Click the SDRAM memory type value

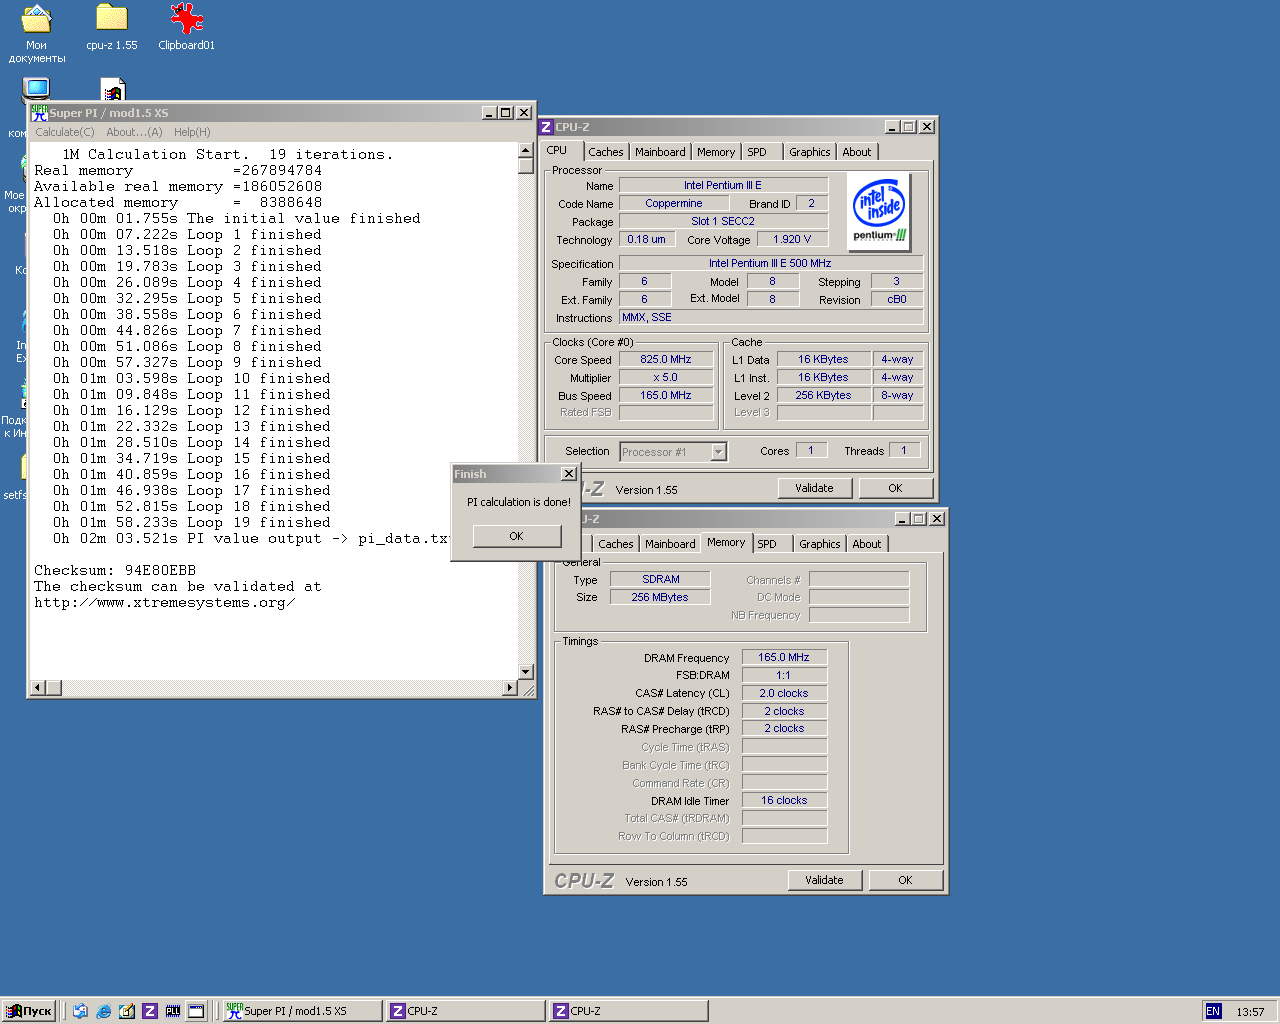(661, 579)
